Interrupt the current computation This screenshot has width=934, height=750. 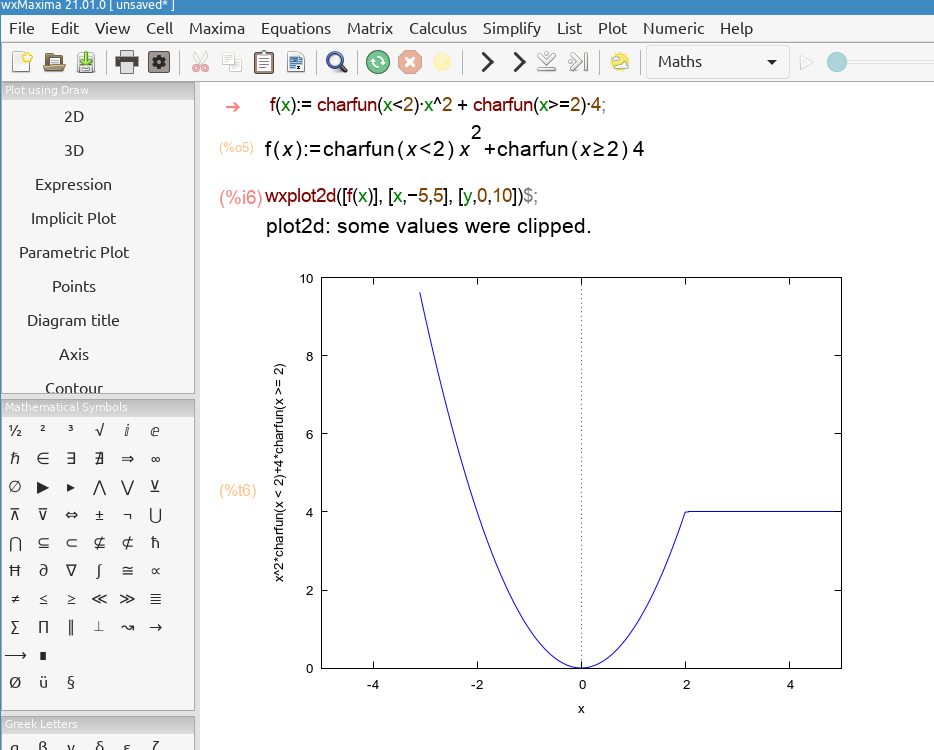(409, 62)
